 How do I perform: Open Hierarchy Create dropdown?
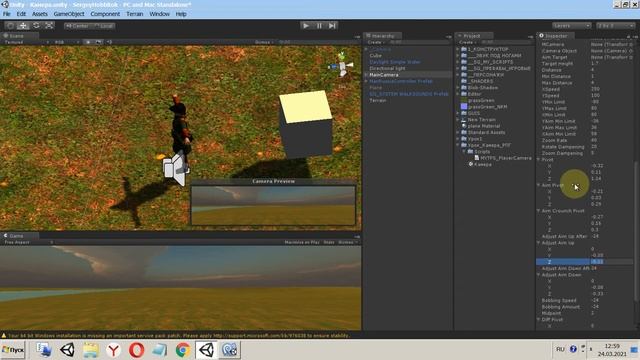coord(376,42)
